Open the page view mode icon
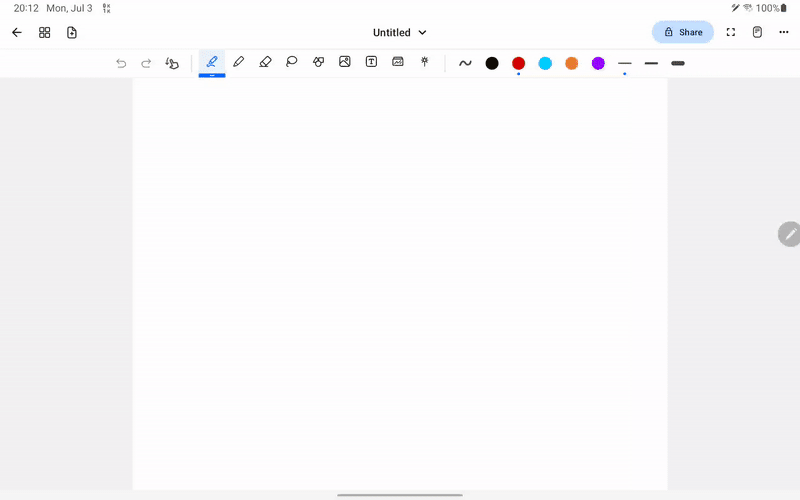This screenshot has width=800, height=500. (757, 32)
